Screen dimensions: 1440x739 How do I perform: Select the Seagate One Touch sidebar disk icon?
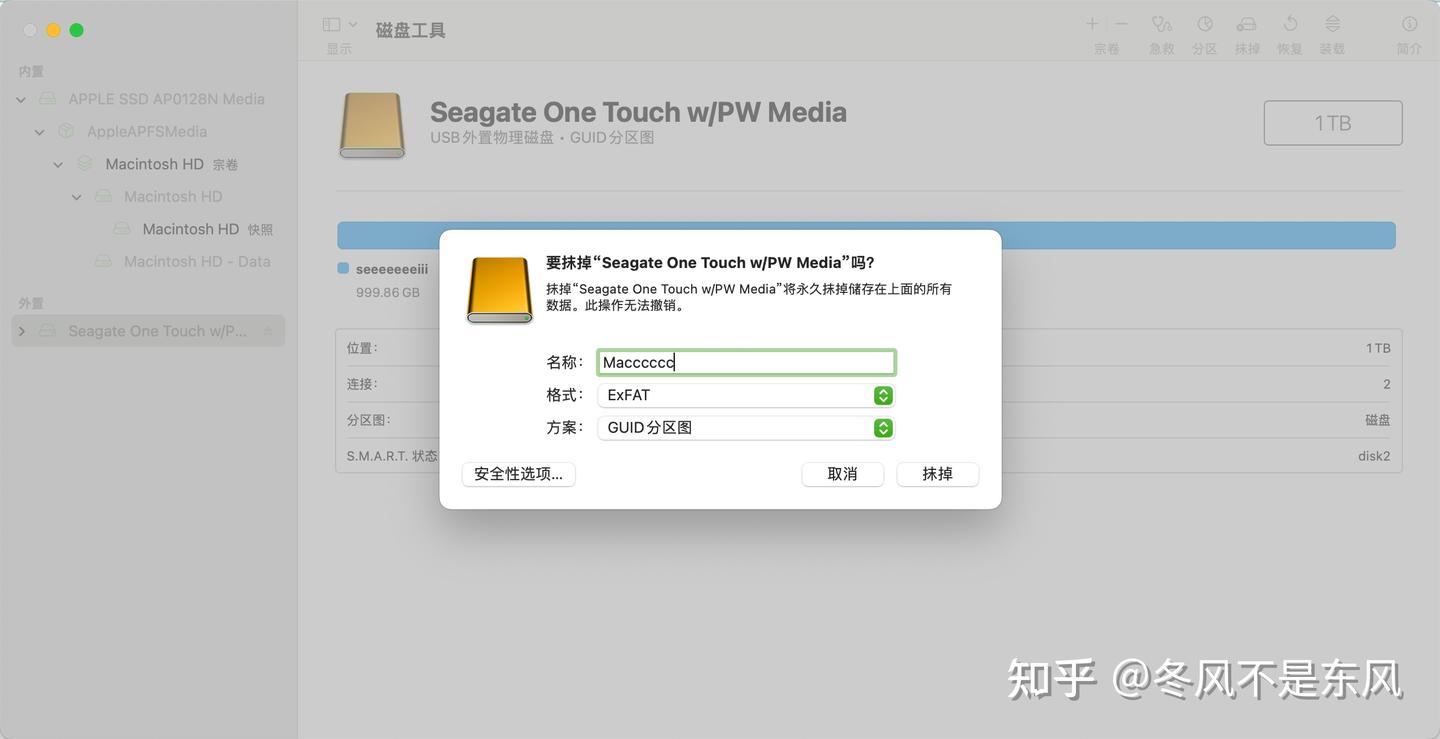[48, 331]
